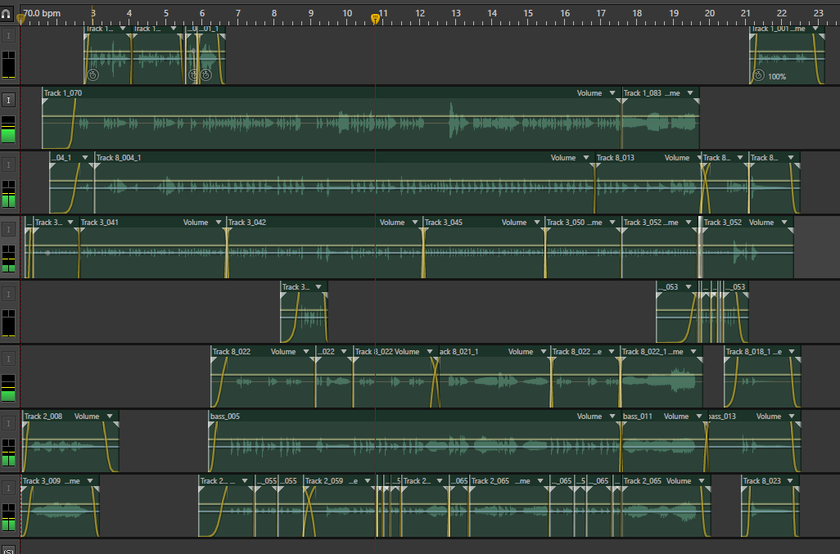Open the dropdown arrow on Track 3_050 clip
Image resolution: width=840 pixels, height=554 pixels.
click(x=612, y=222)
